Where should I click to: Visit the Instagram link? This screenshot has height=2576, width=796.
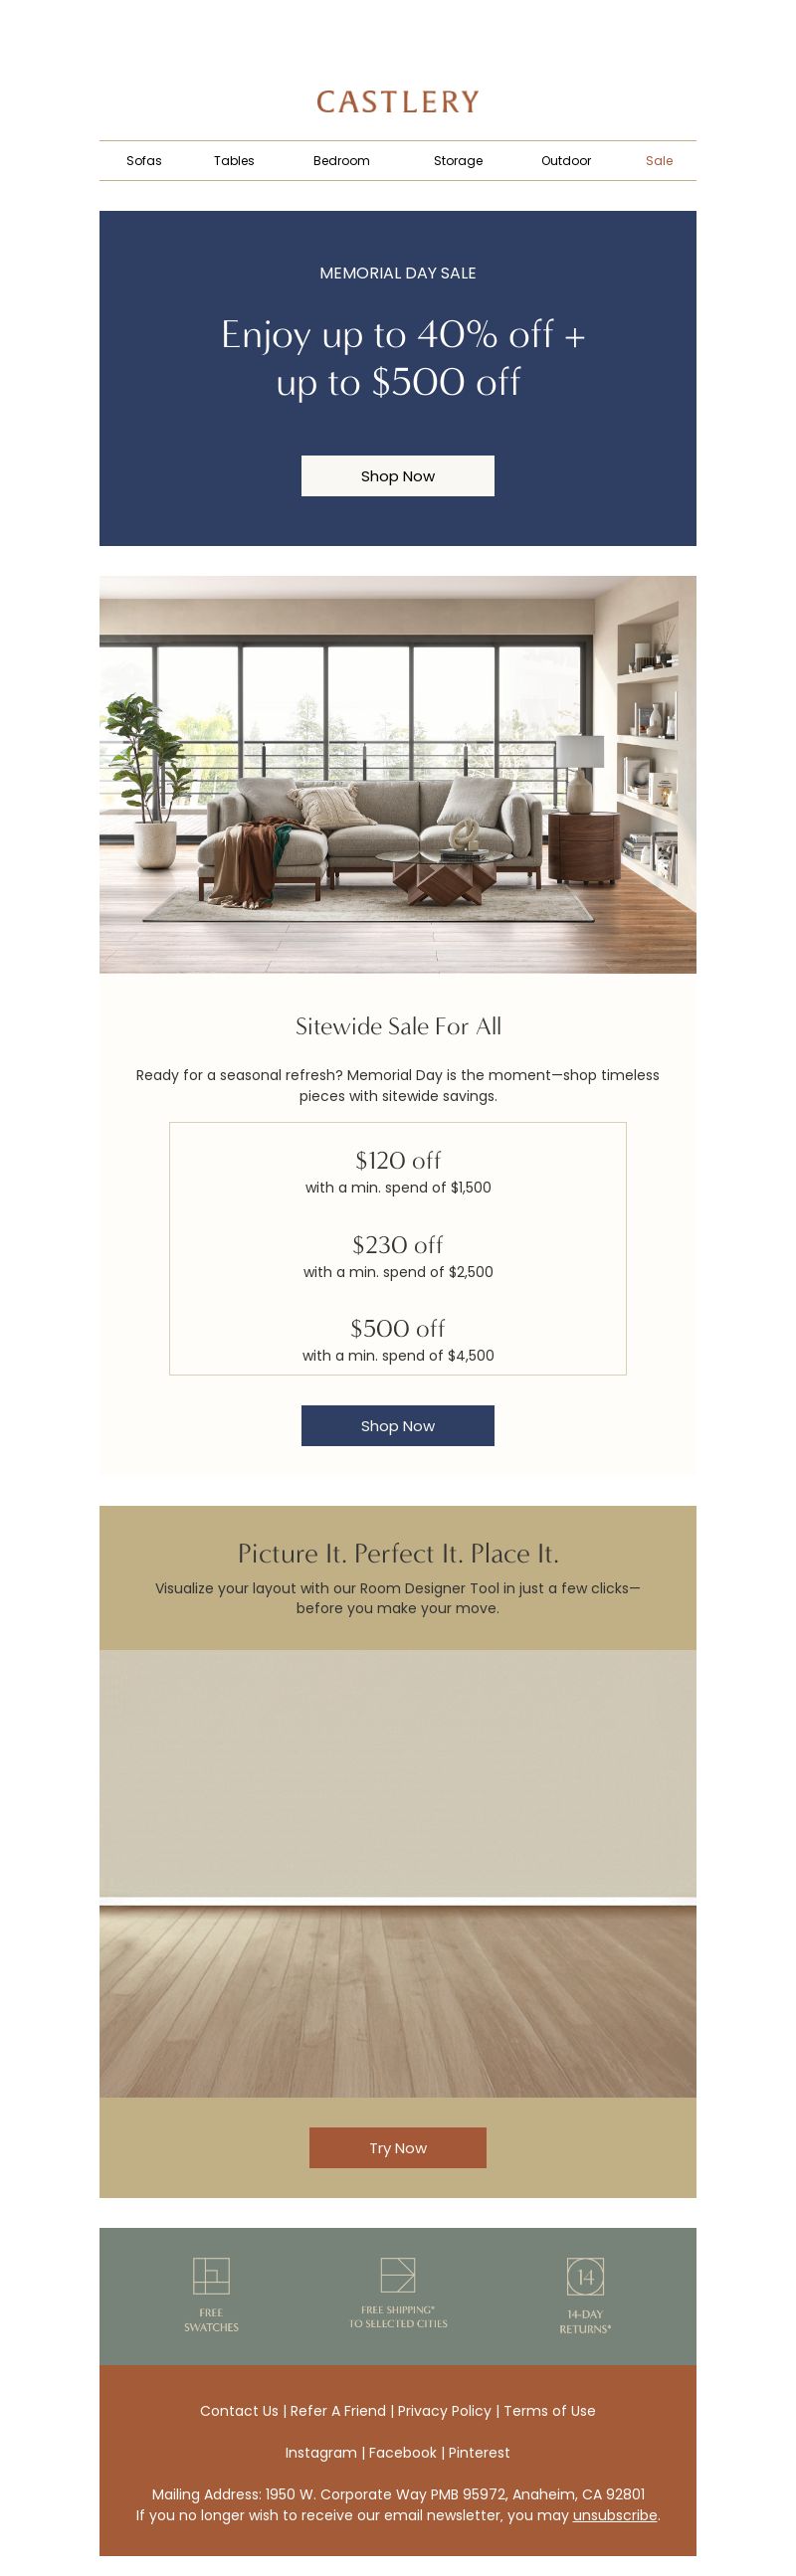(321, 2453)
